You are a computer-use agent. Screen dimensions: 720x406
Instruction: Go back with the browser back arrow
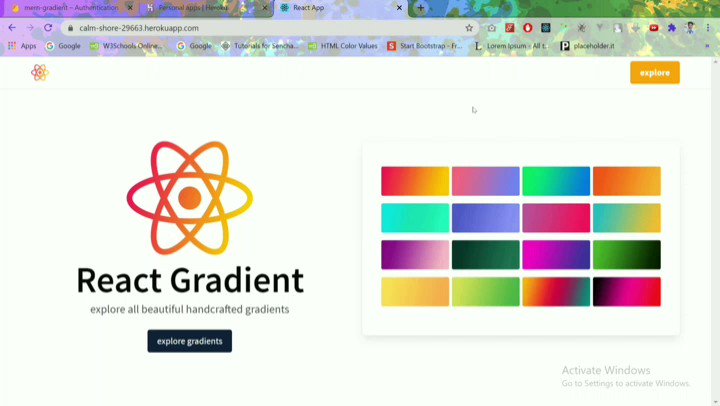tap(12, 28)
